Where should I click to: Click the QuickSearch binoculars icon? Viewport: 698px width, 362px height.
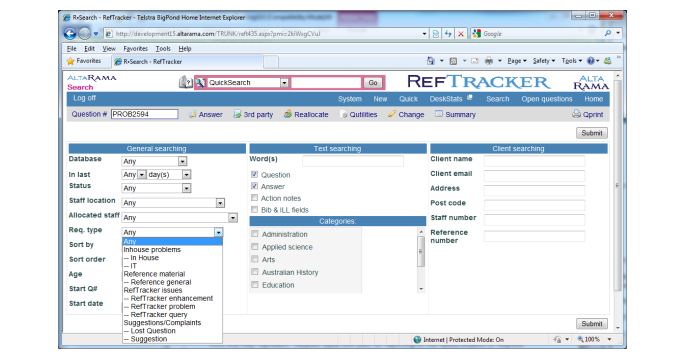point(201,83)
